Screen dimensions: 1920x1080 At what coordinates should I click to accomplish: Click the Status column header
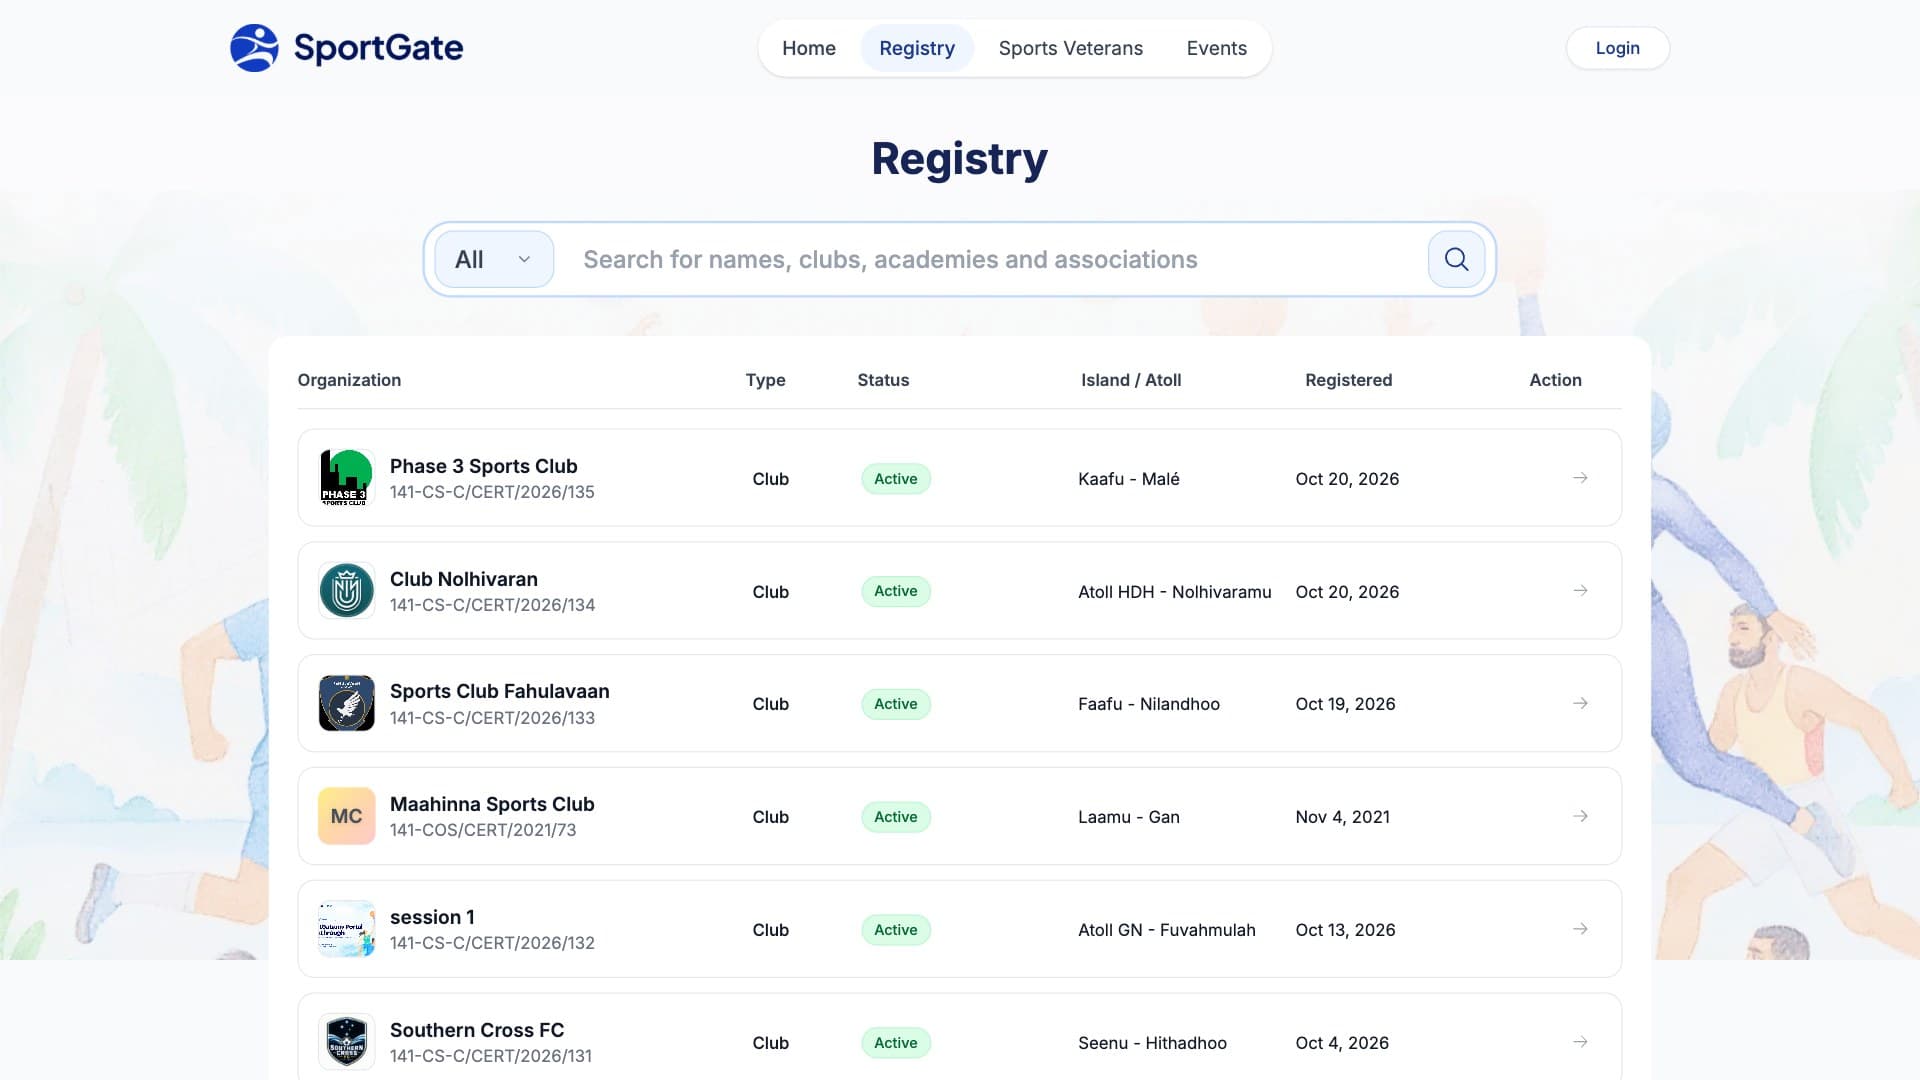tap(883, 380)
